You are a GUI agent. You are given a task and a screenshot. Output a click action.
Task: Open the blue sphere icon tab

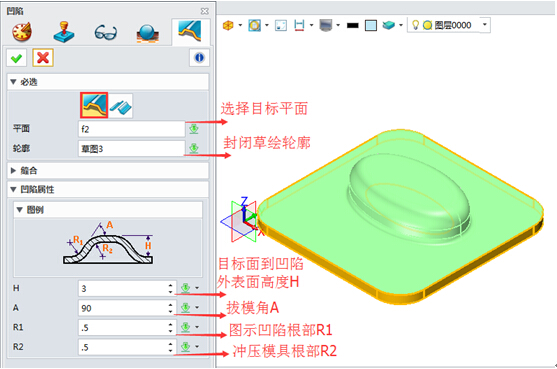pyautogui.click(x=147, y=33)
